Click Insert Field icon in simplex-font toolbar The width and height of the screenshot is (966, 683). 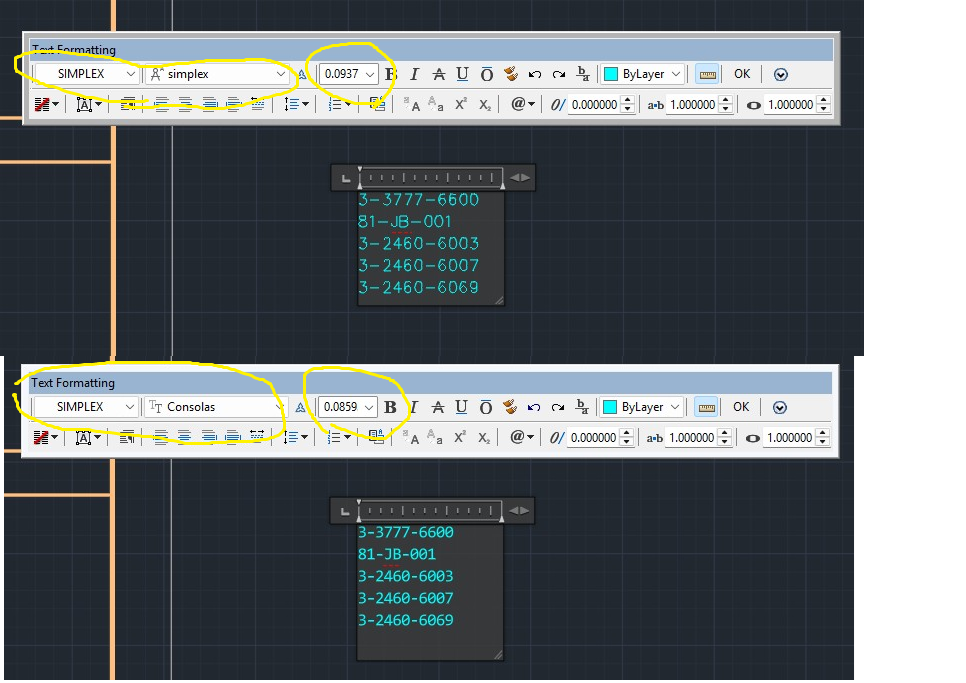[x=378, y=105]
